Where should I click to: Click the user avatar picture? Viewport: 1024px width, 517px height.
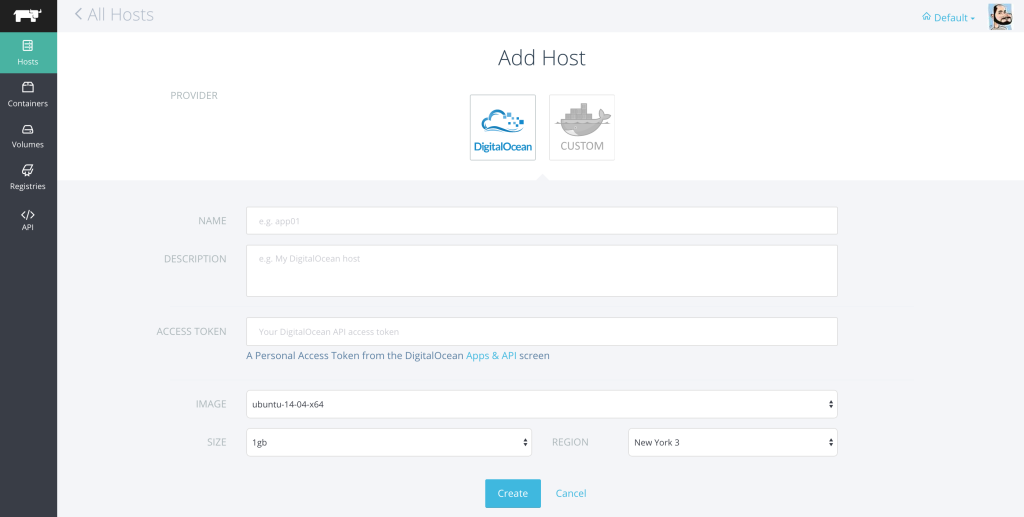click(1000, 16)
